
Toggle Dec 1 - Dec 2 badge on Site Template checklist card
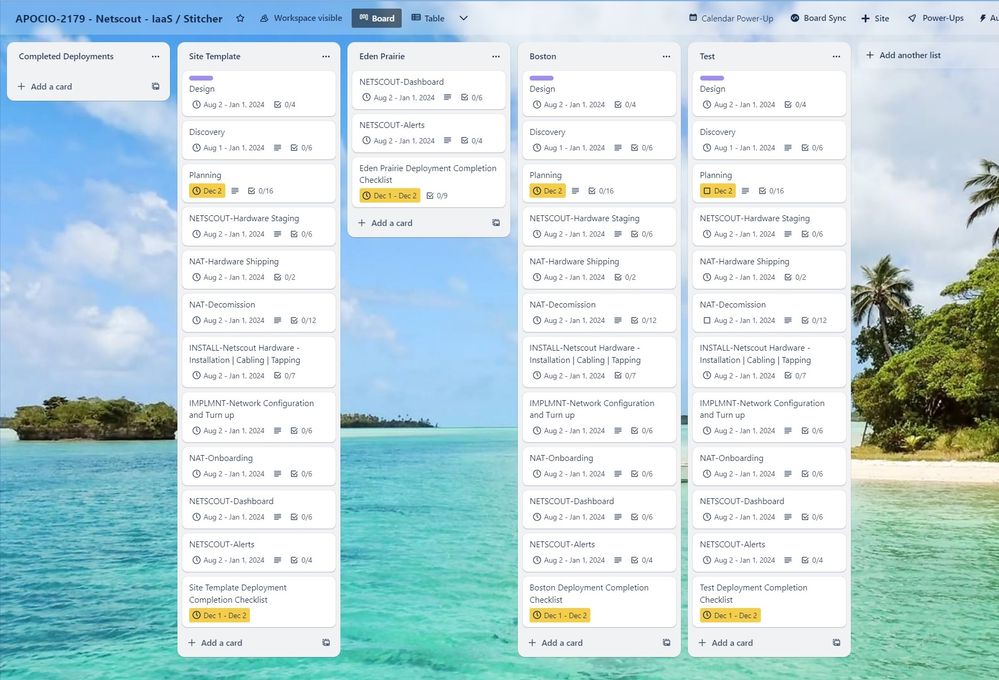[219, 616]
